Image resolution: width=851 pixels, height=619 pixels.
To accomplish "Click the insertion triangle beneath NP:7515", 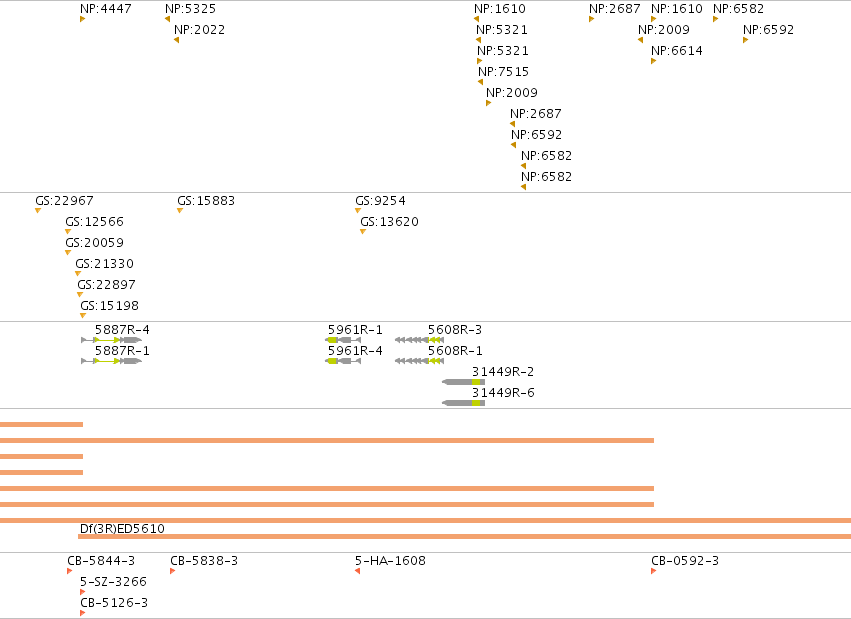I will (480, 82).
